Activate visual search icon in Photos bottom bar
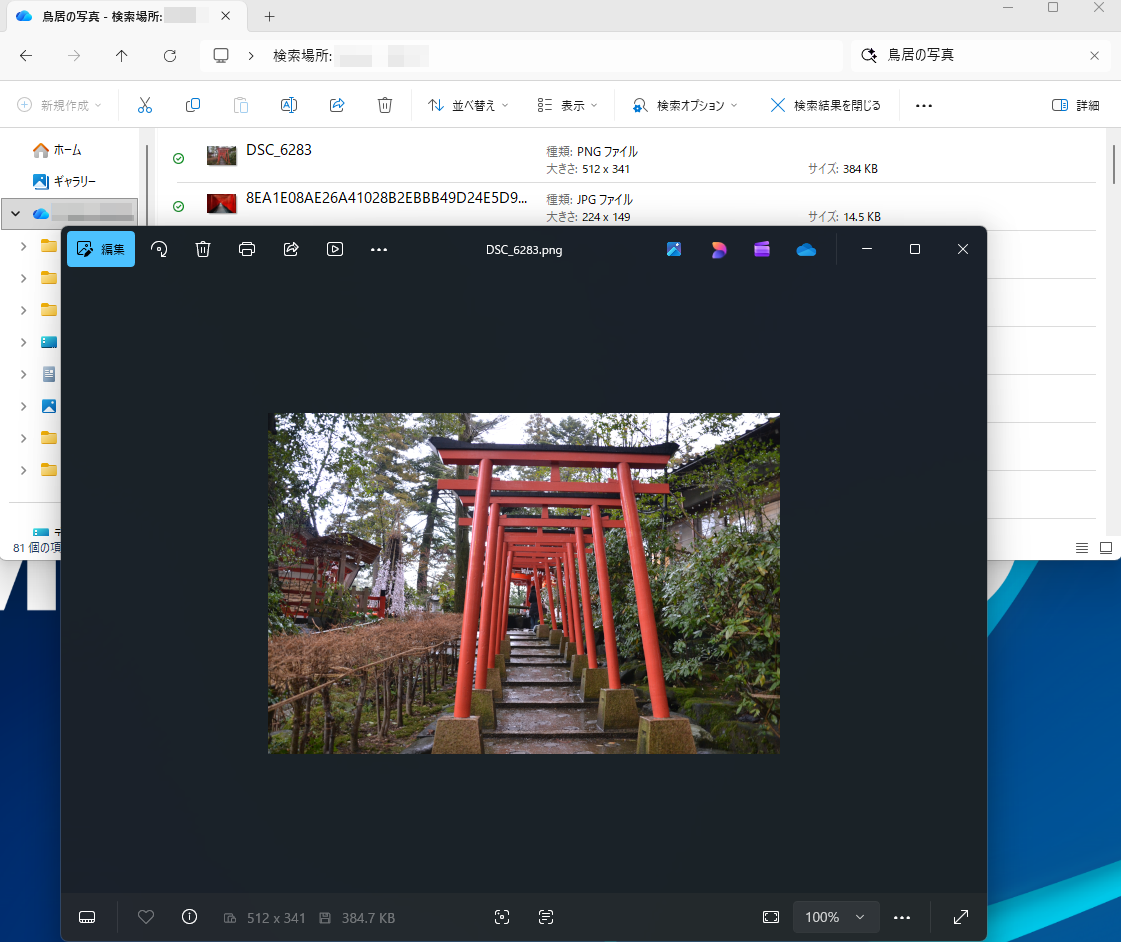The width and height of the screenshot is (1121, 942). tap(502, 917)
